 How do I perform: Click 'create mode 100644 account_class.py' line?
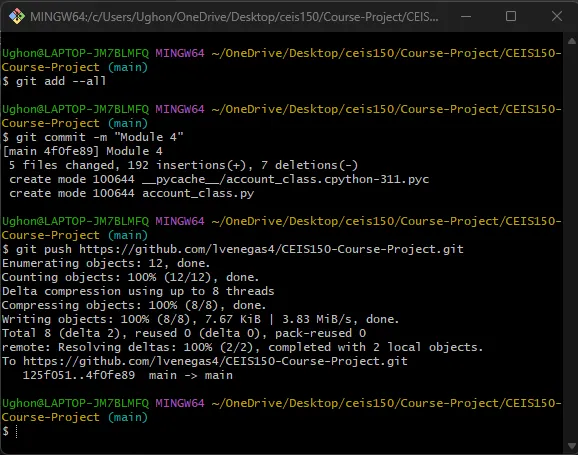coord(132,193)
